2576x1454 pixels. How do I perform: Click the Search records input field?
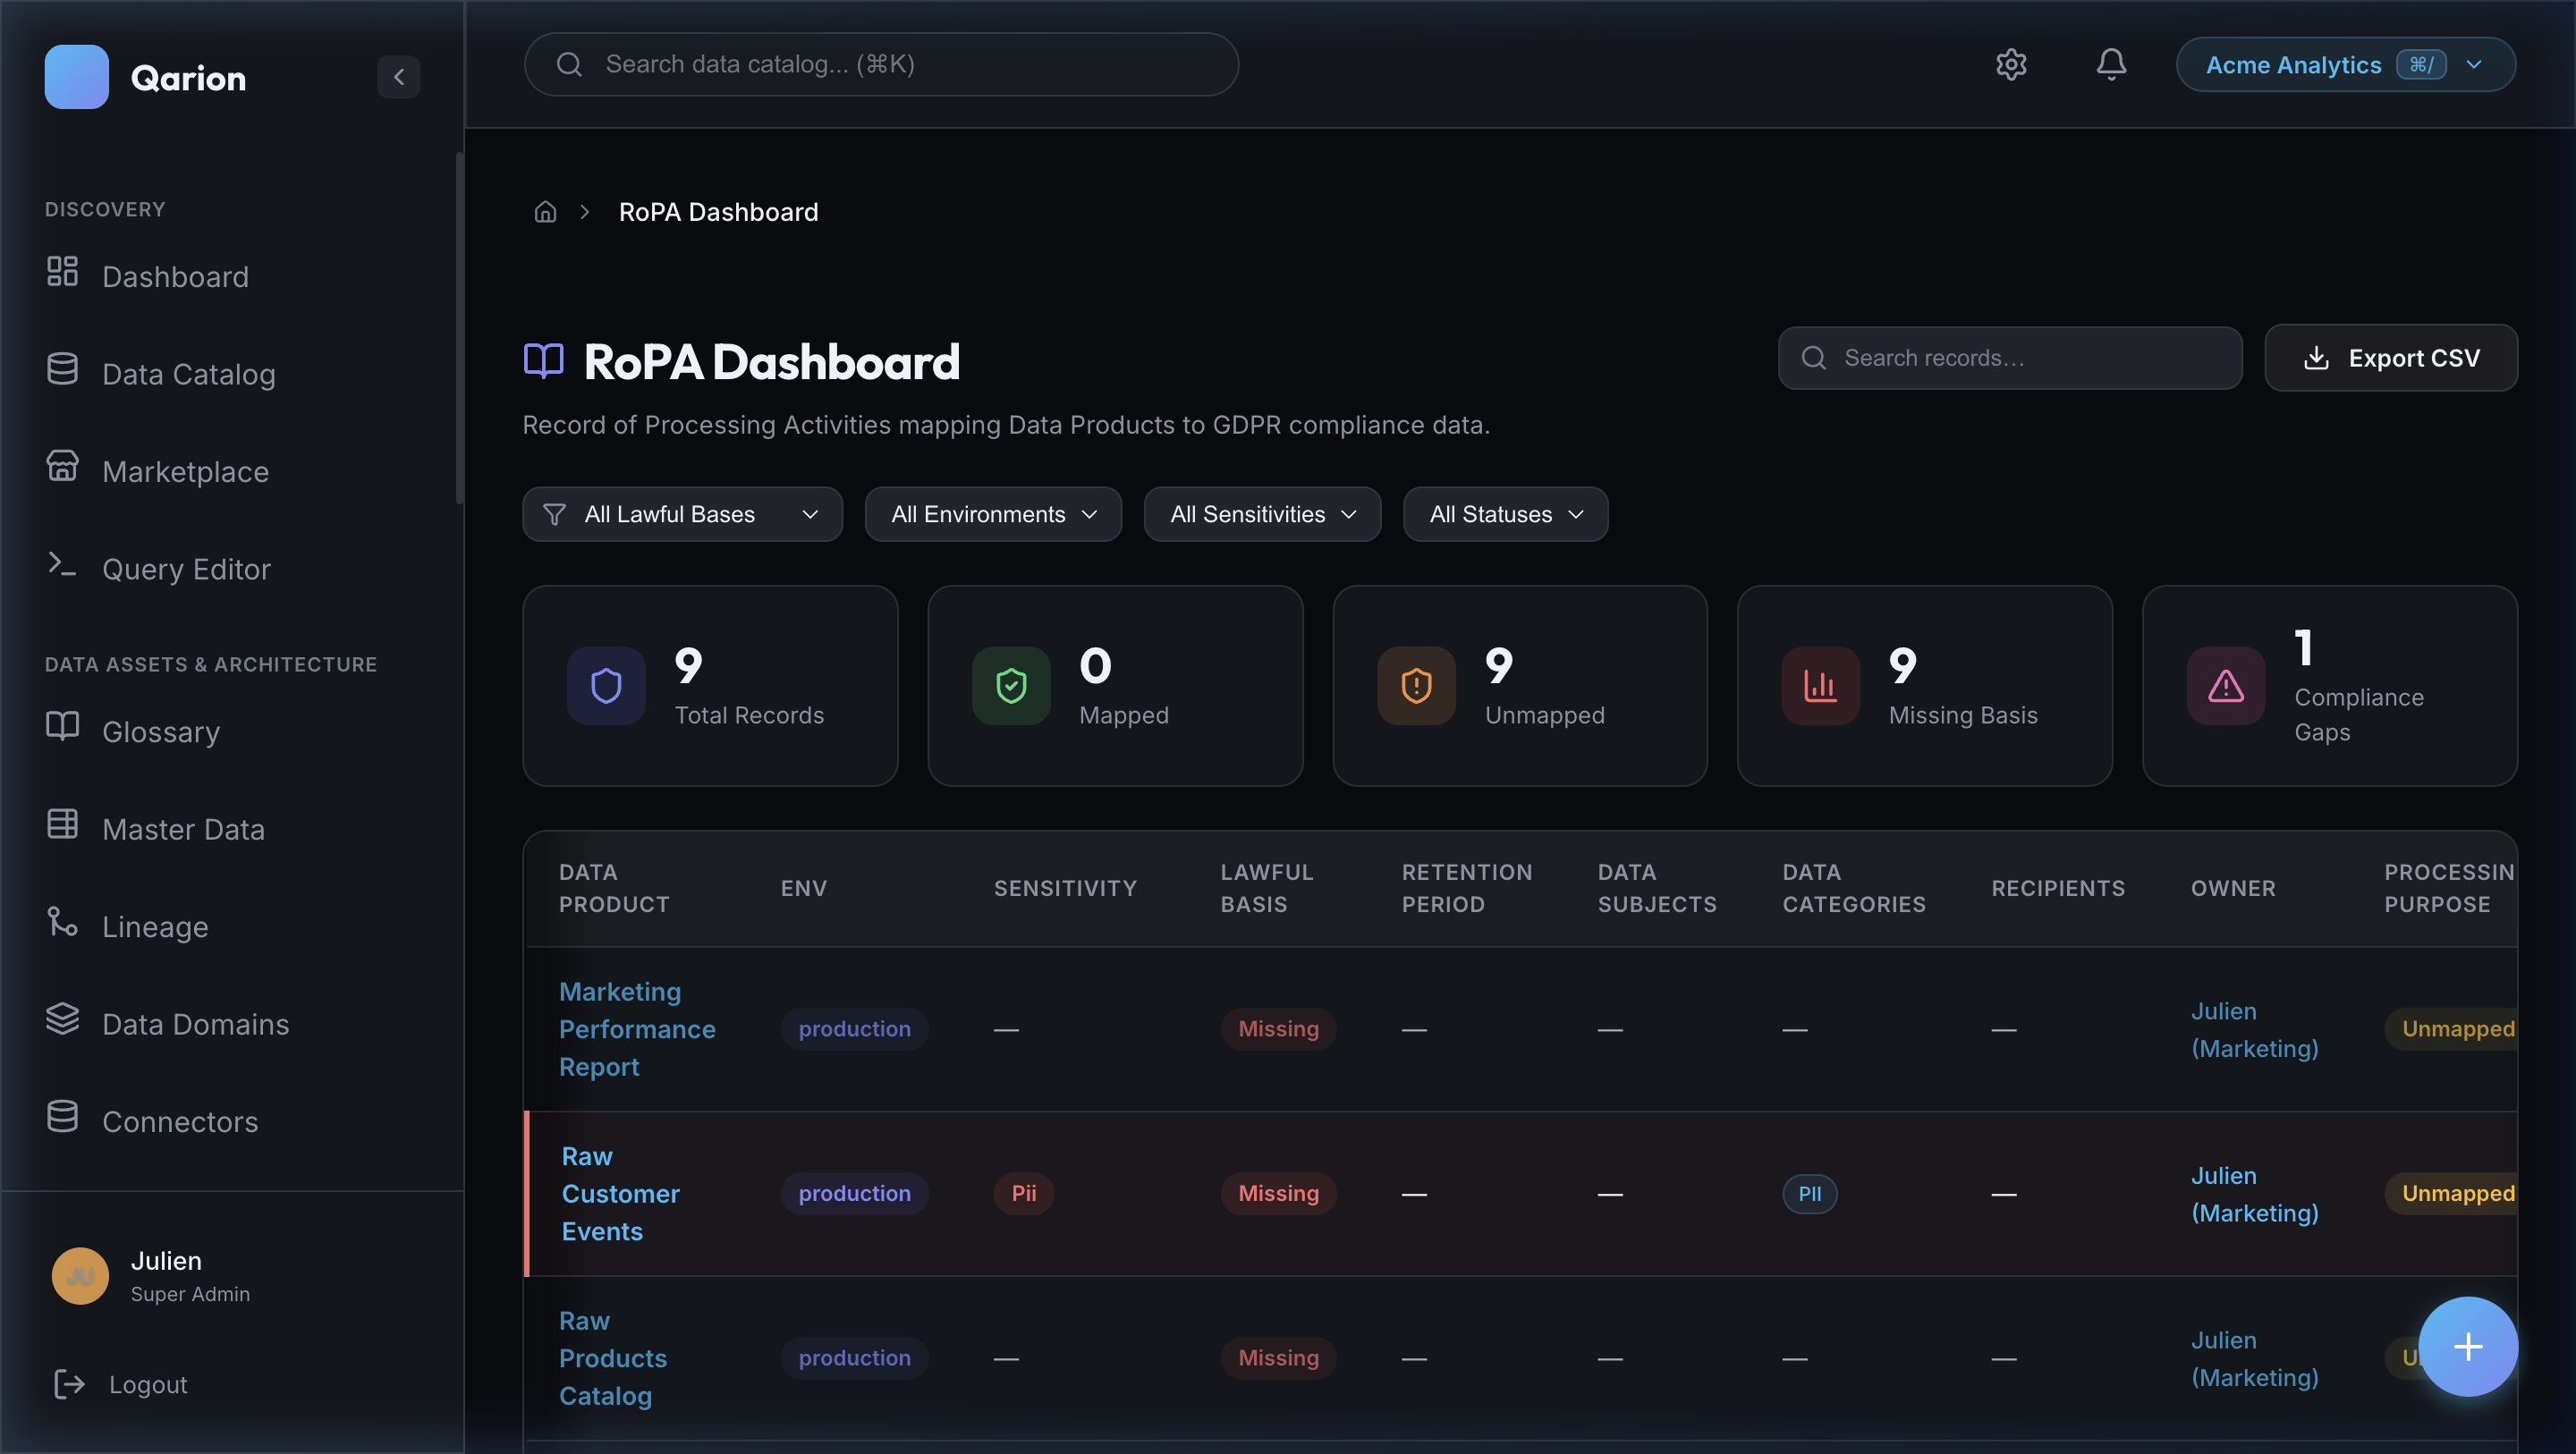click(x=2010, y=357)
